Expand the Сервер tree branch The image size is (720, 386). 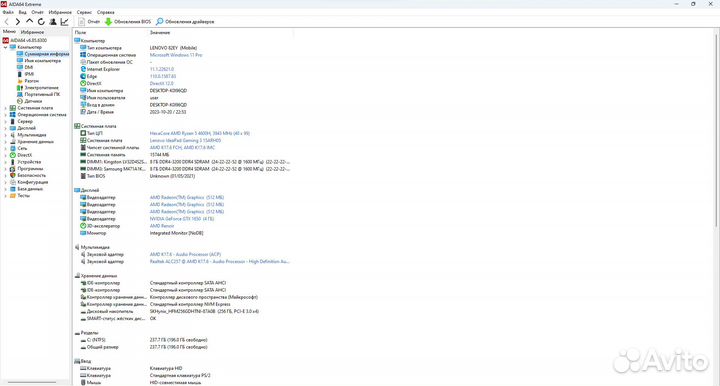click(x=6, y=122)
